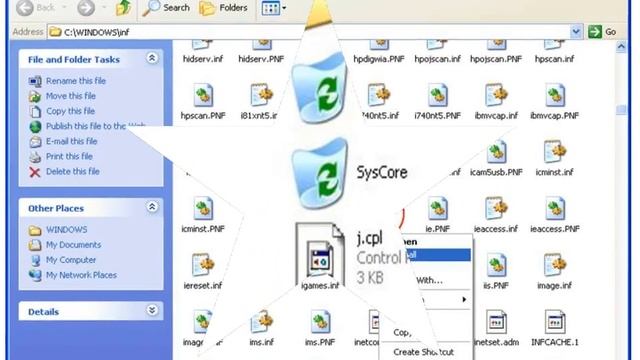Select the iereset.inf file icon
Image resolution: width=640 pixels, height=360 pixels.
(x=203, y=265)
